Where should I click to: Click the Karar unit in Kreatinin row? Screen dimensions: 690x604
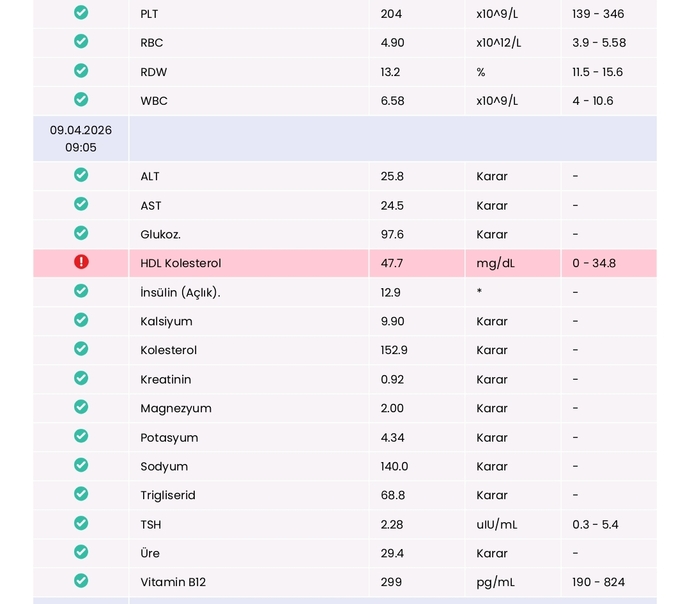pyautogui.click(x=492, y=379)
